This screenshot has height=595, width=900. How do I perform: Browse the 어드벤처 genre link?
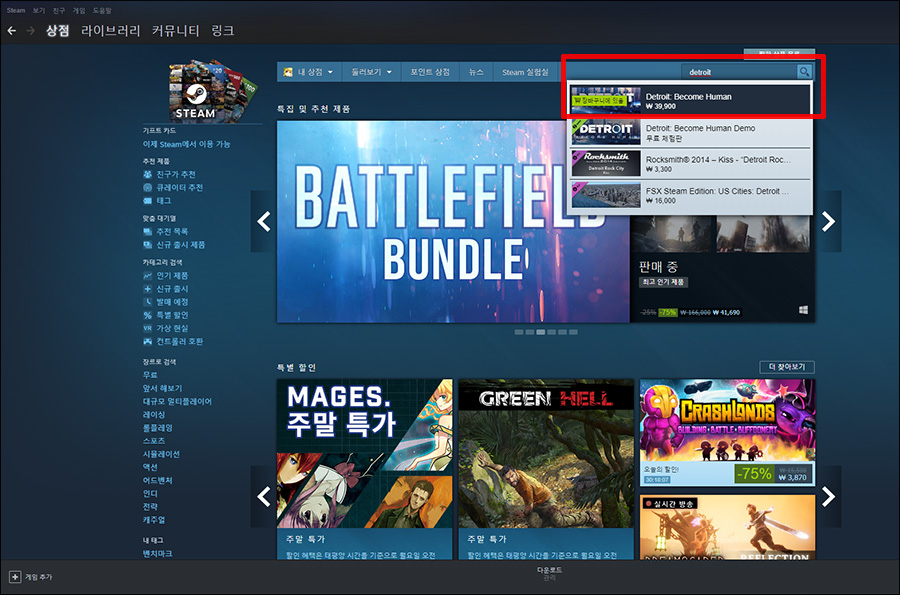(x=157, y=480)
